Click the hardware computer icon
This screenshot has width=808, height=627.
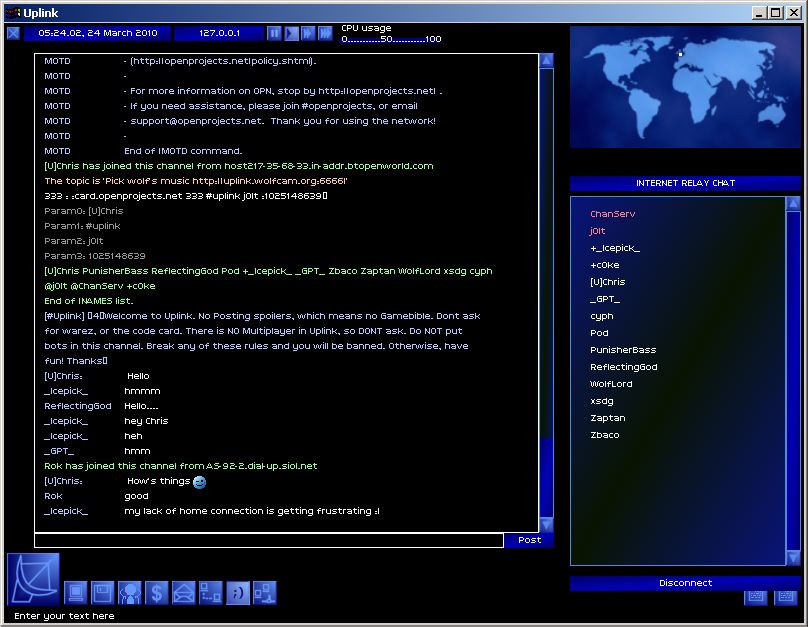pyautogui.click(x=76, y=593)
